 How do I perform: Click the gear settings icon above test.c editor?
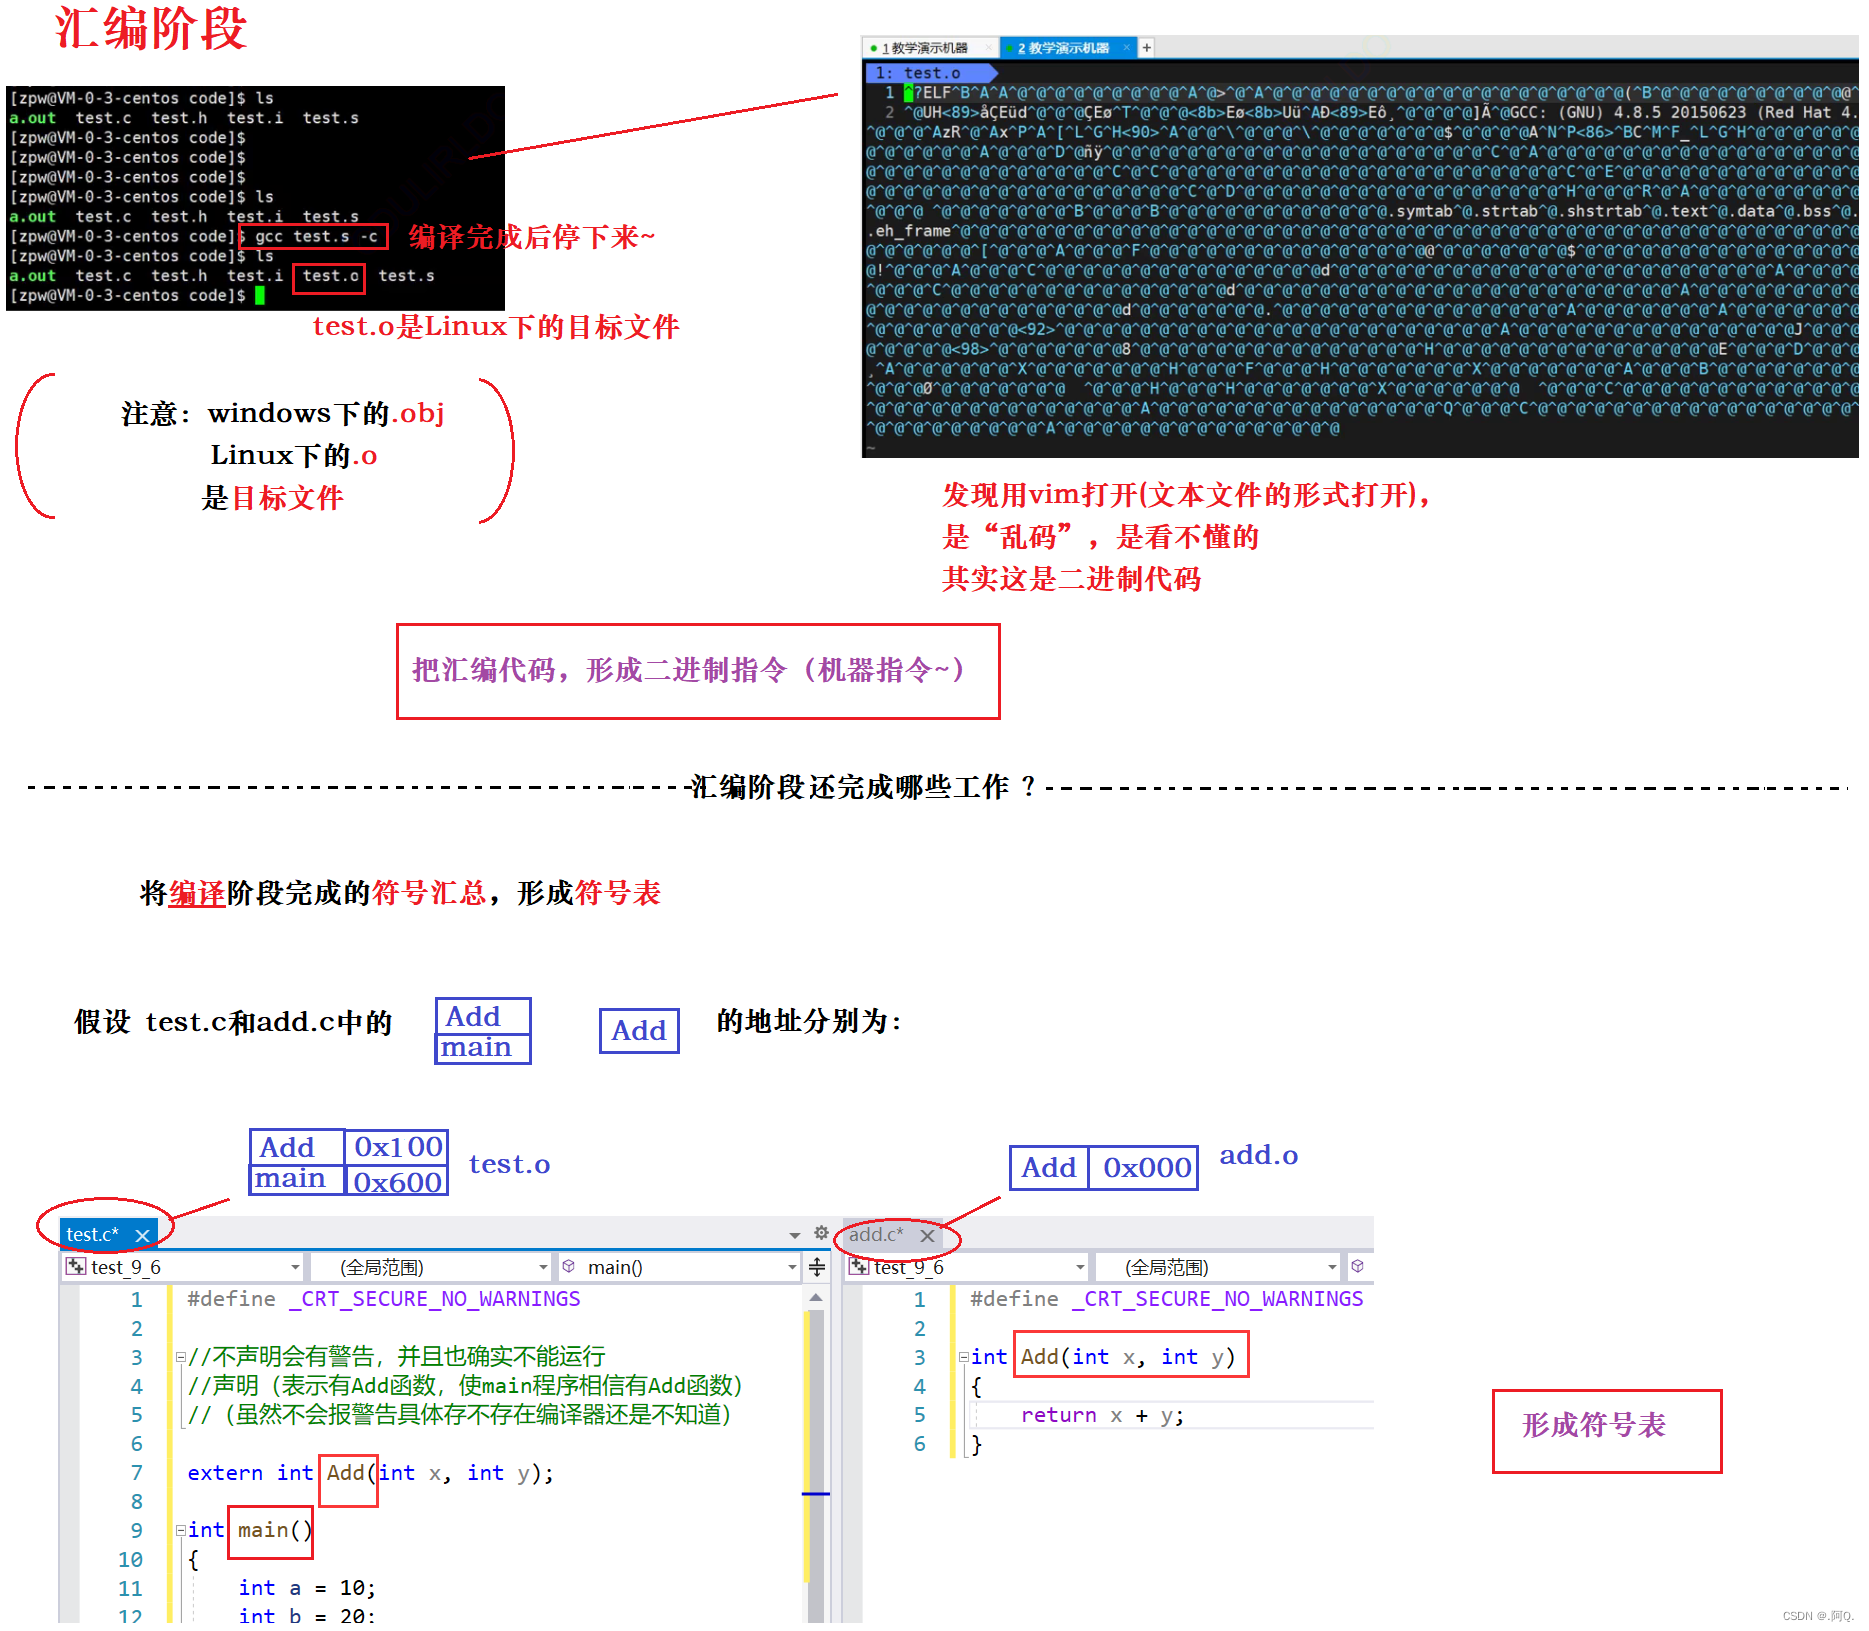coord(820,1233)
